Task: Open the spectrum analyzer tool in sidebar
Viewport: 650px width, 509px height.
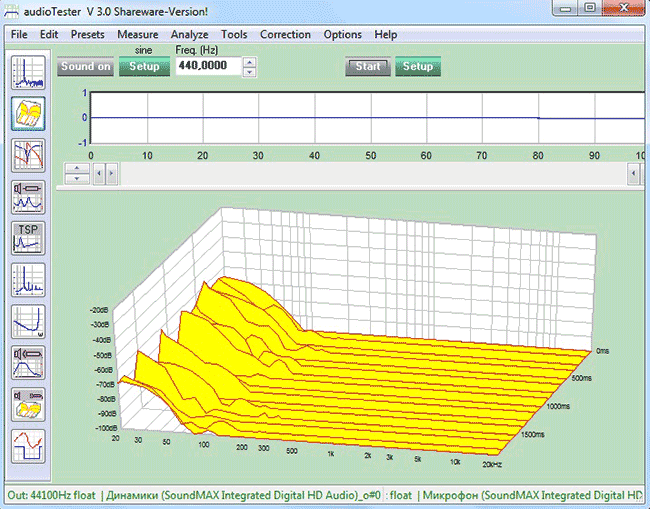Action: click(x=28, y=73)
